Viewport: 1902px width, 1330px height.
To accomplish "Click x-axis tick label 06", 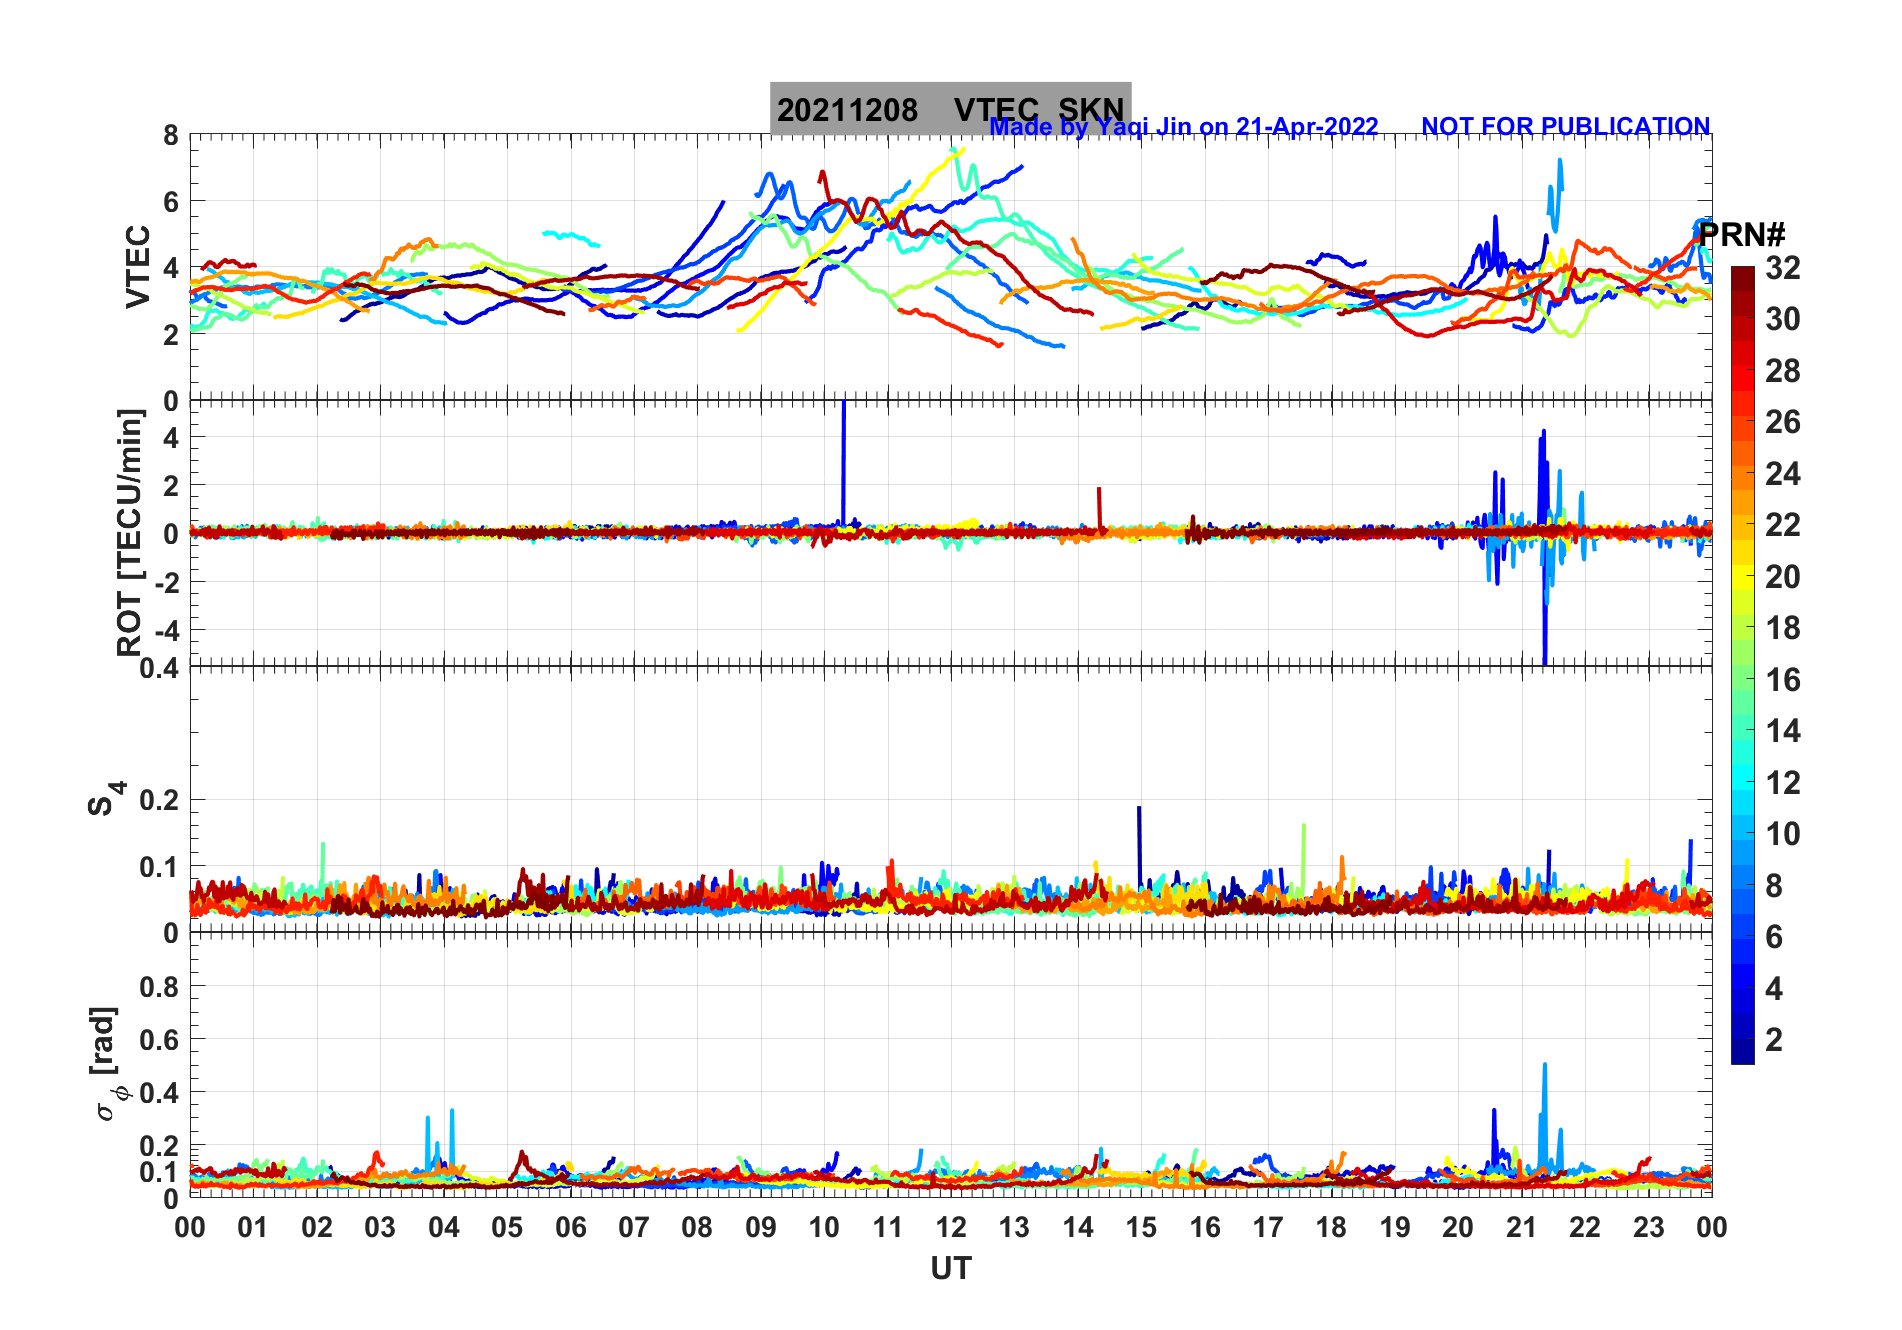I will 570,1227.
